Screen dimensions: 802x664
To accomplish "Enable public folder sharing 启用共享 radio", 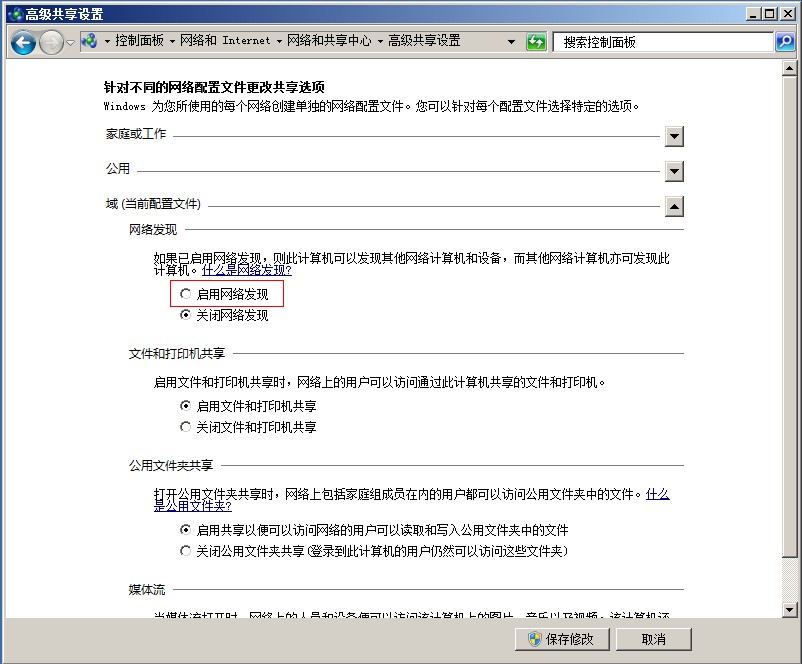I will (x=185, y=529).
